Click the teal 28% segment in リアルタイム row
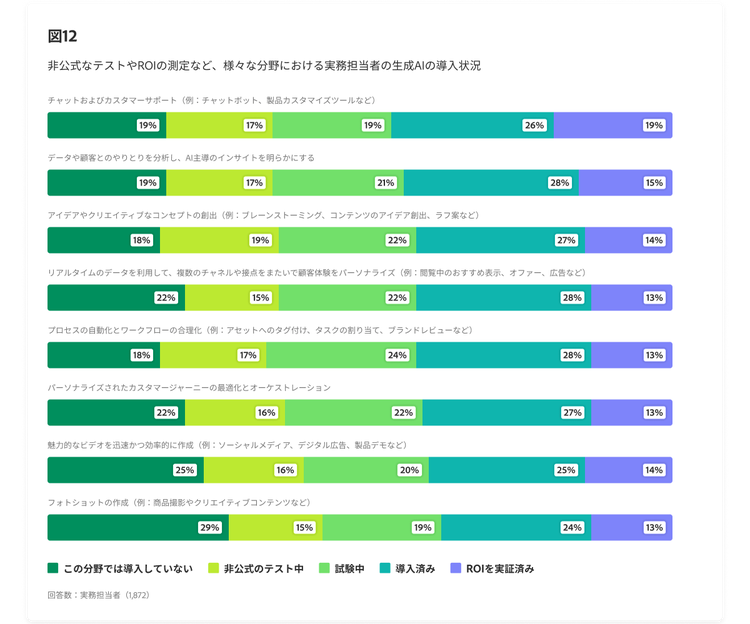This screenshot has height=624, width=750. coord(504,297)
